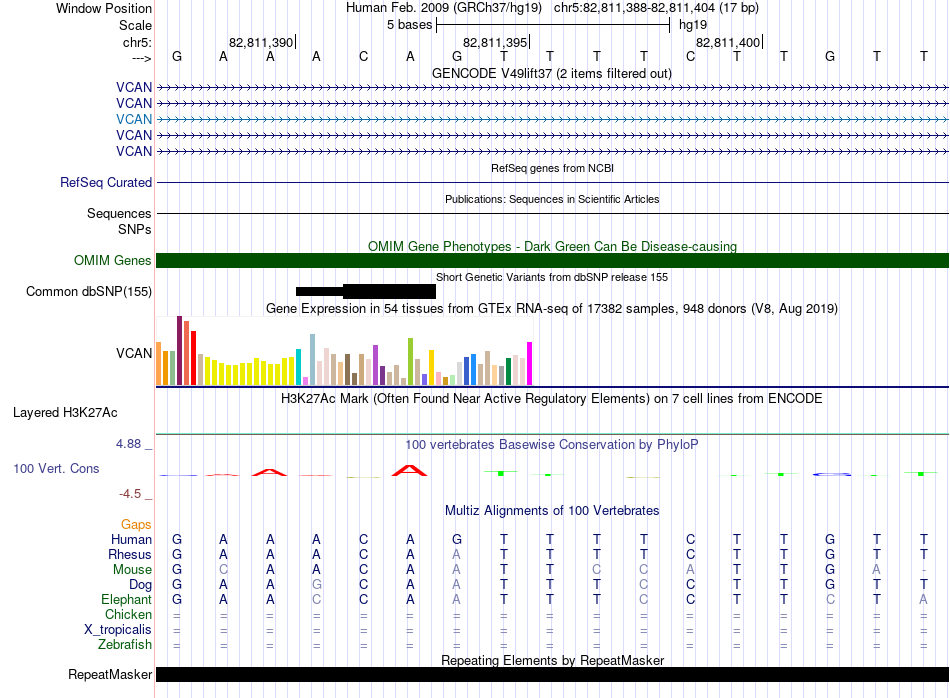Click the tallest maroon bar in GTEx chart
This screenshot has width=950, height=698.
tap(179, 350)
